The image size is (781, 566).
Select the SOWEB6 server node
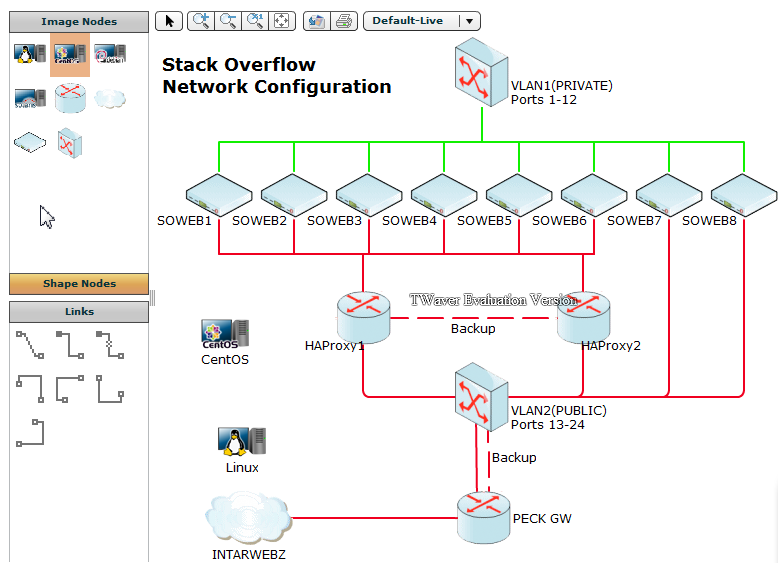[x=594, y=195]
